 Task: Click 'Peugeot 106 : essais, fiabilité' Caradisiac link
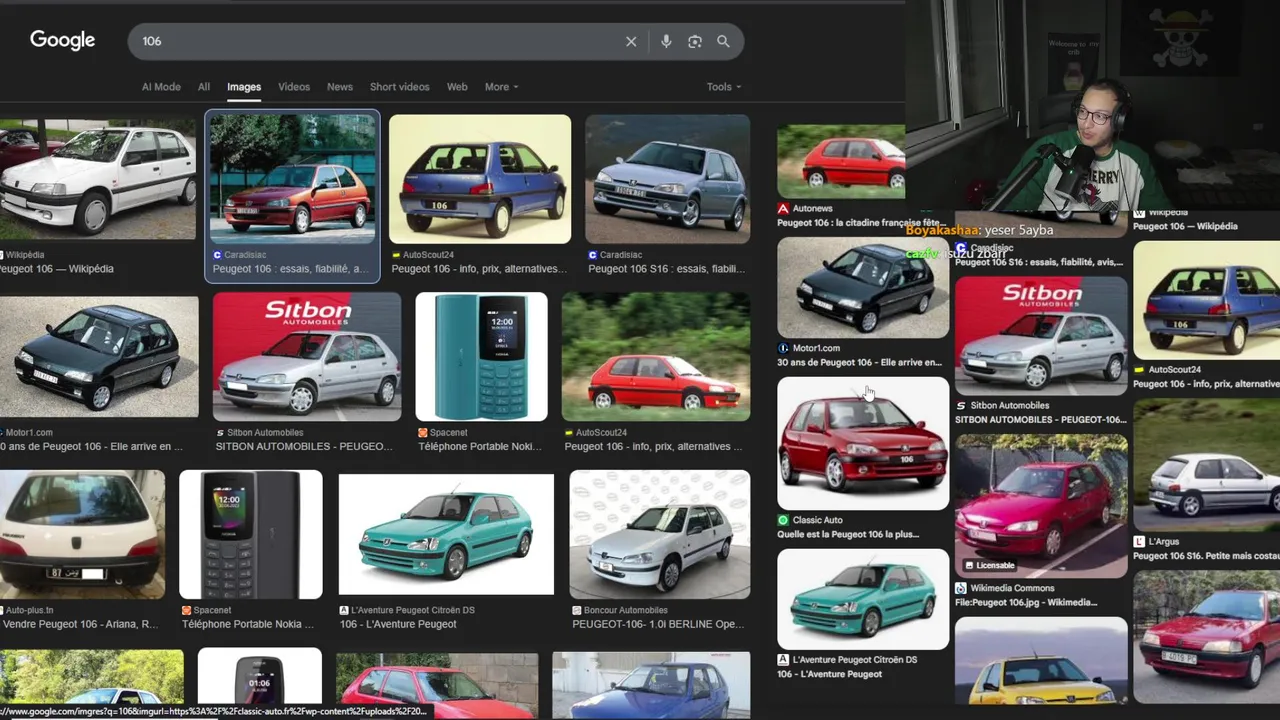(290, 269)
